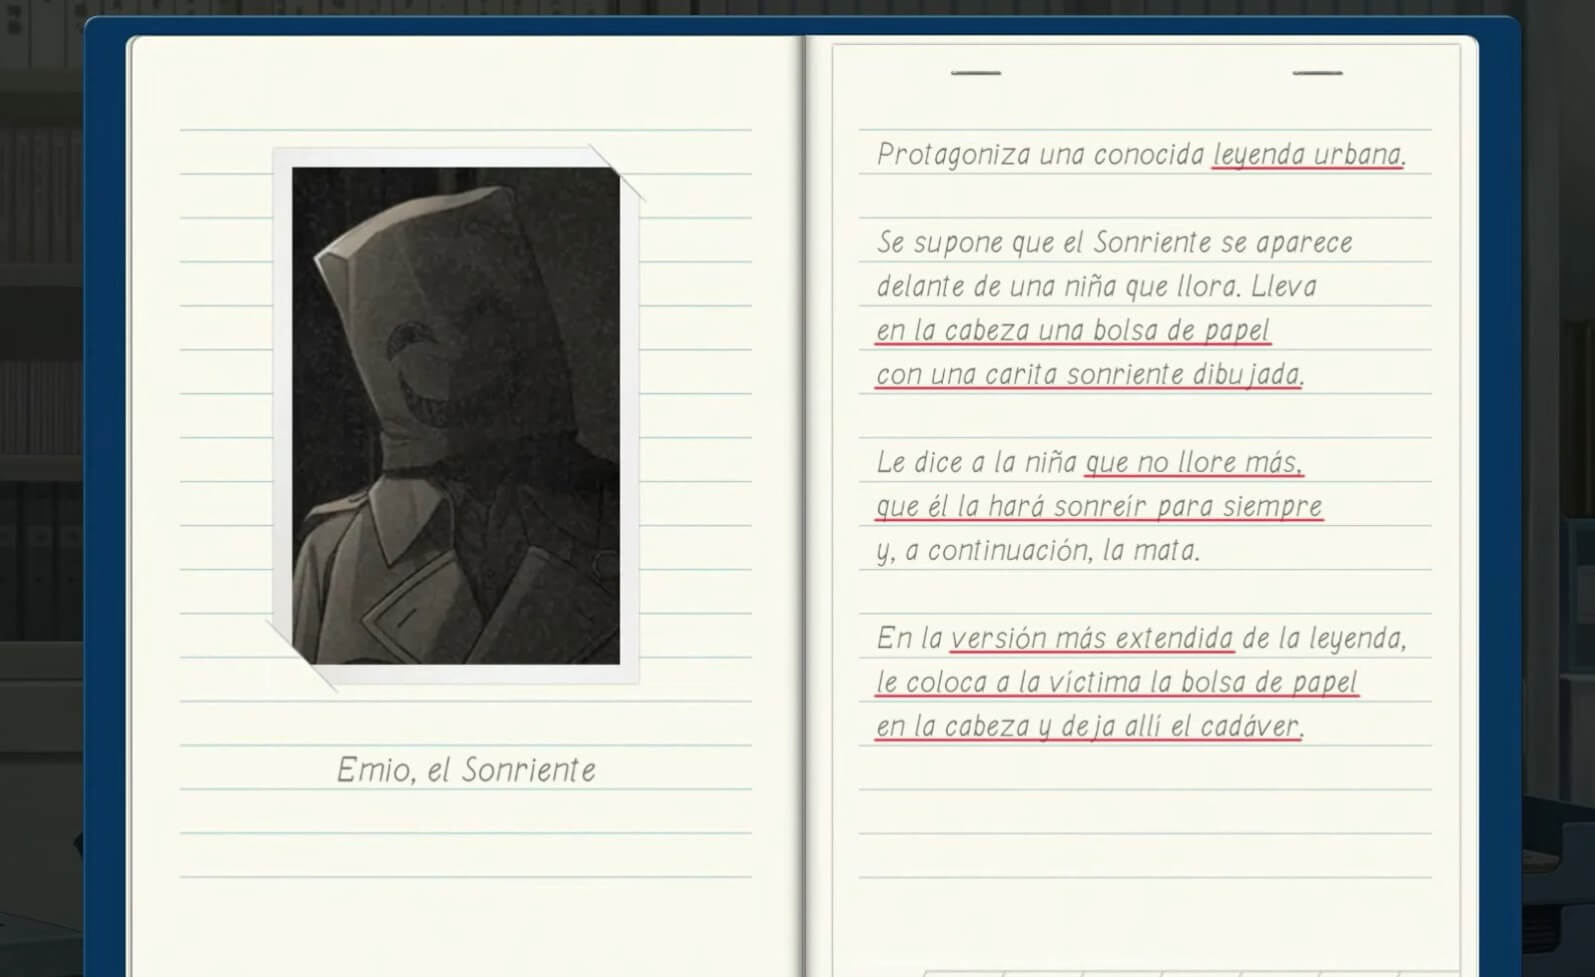Select underlined 'versión más extendida'
The width and height of the screenshot is (1595, 977).
(x=1092, y=638)
